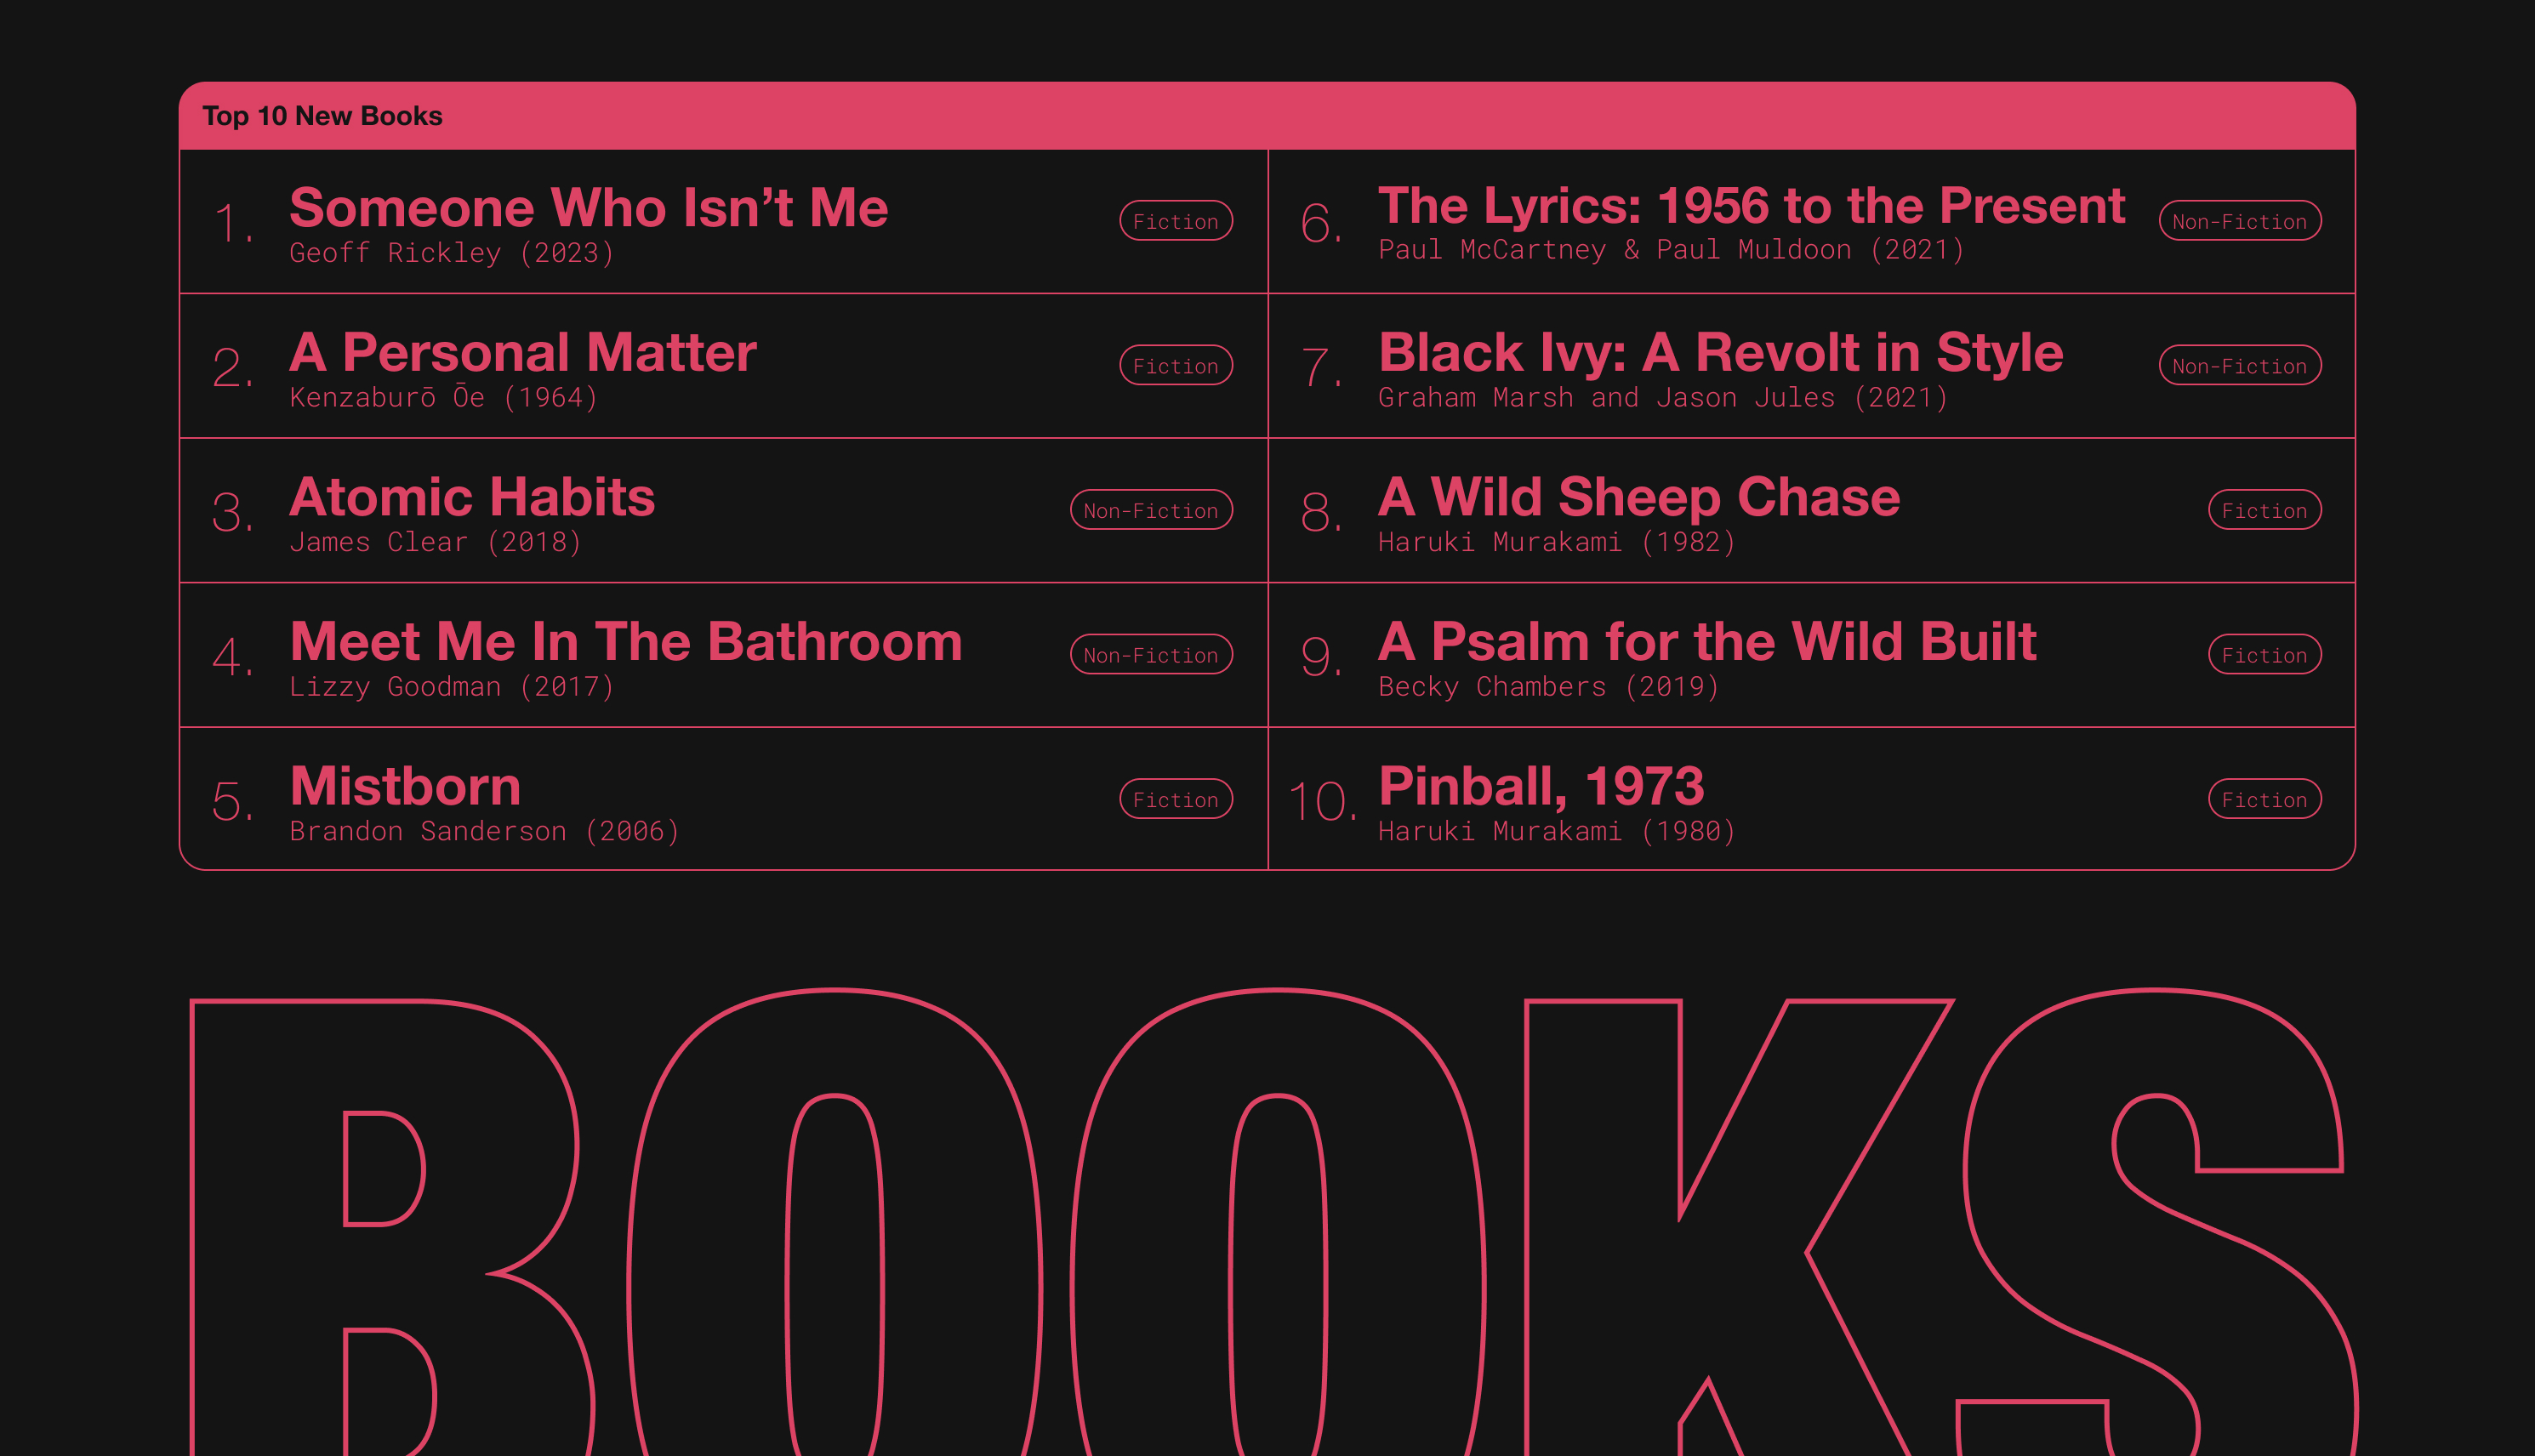Click the Fiction tag beside Someone Who Isn't Me
This screenshot has width=2535, height=1456.
(x=1176, y=221)
